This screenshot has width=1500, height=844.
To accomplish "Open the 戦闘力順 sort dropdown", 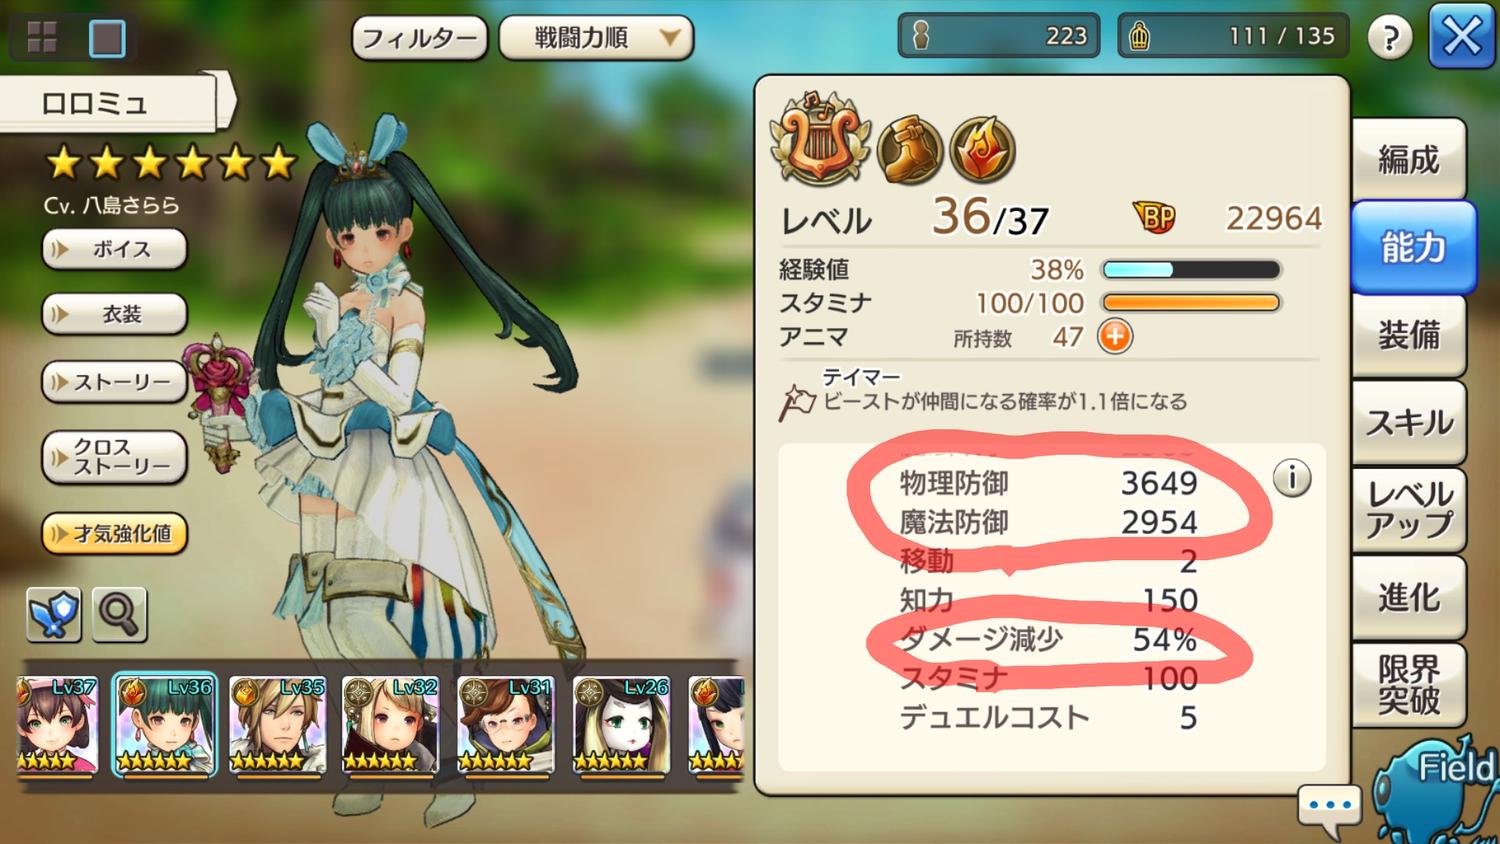I will coord(596,38).
